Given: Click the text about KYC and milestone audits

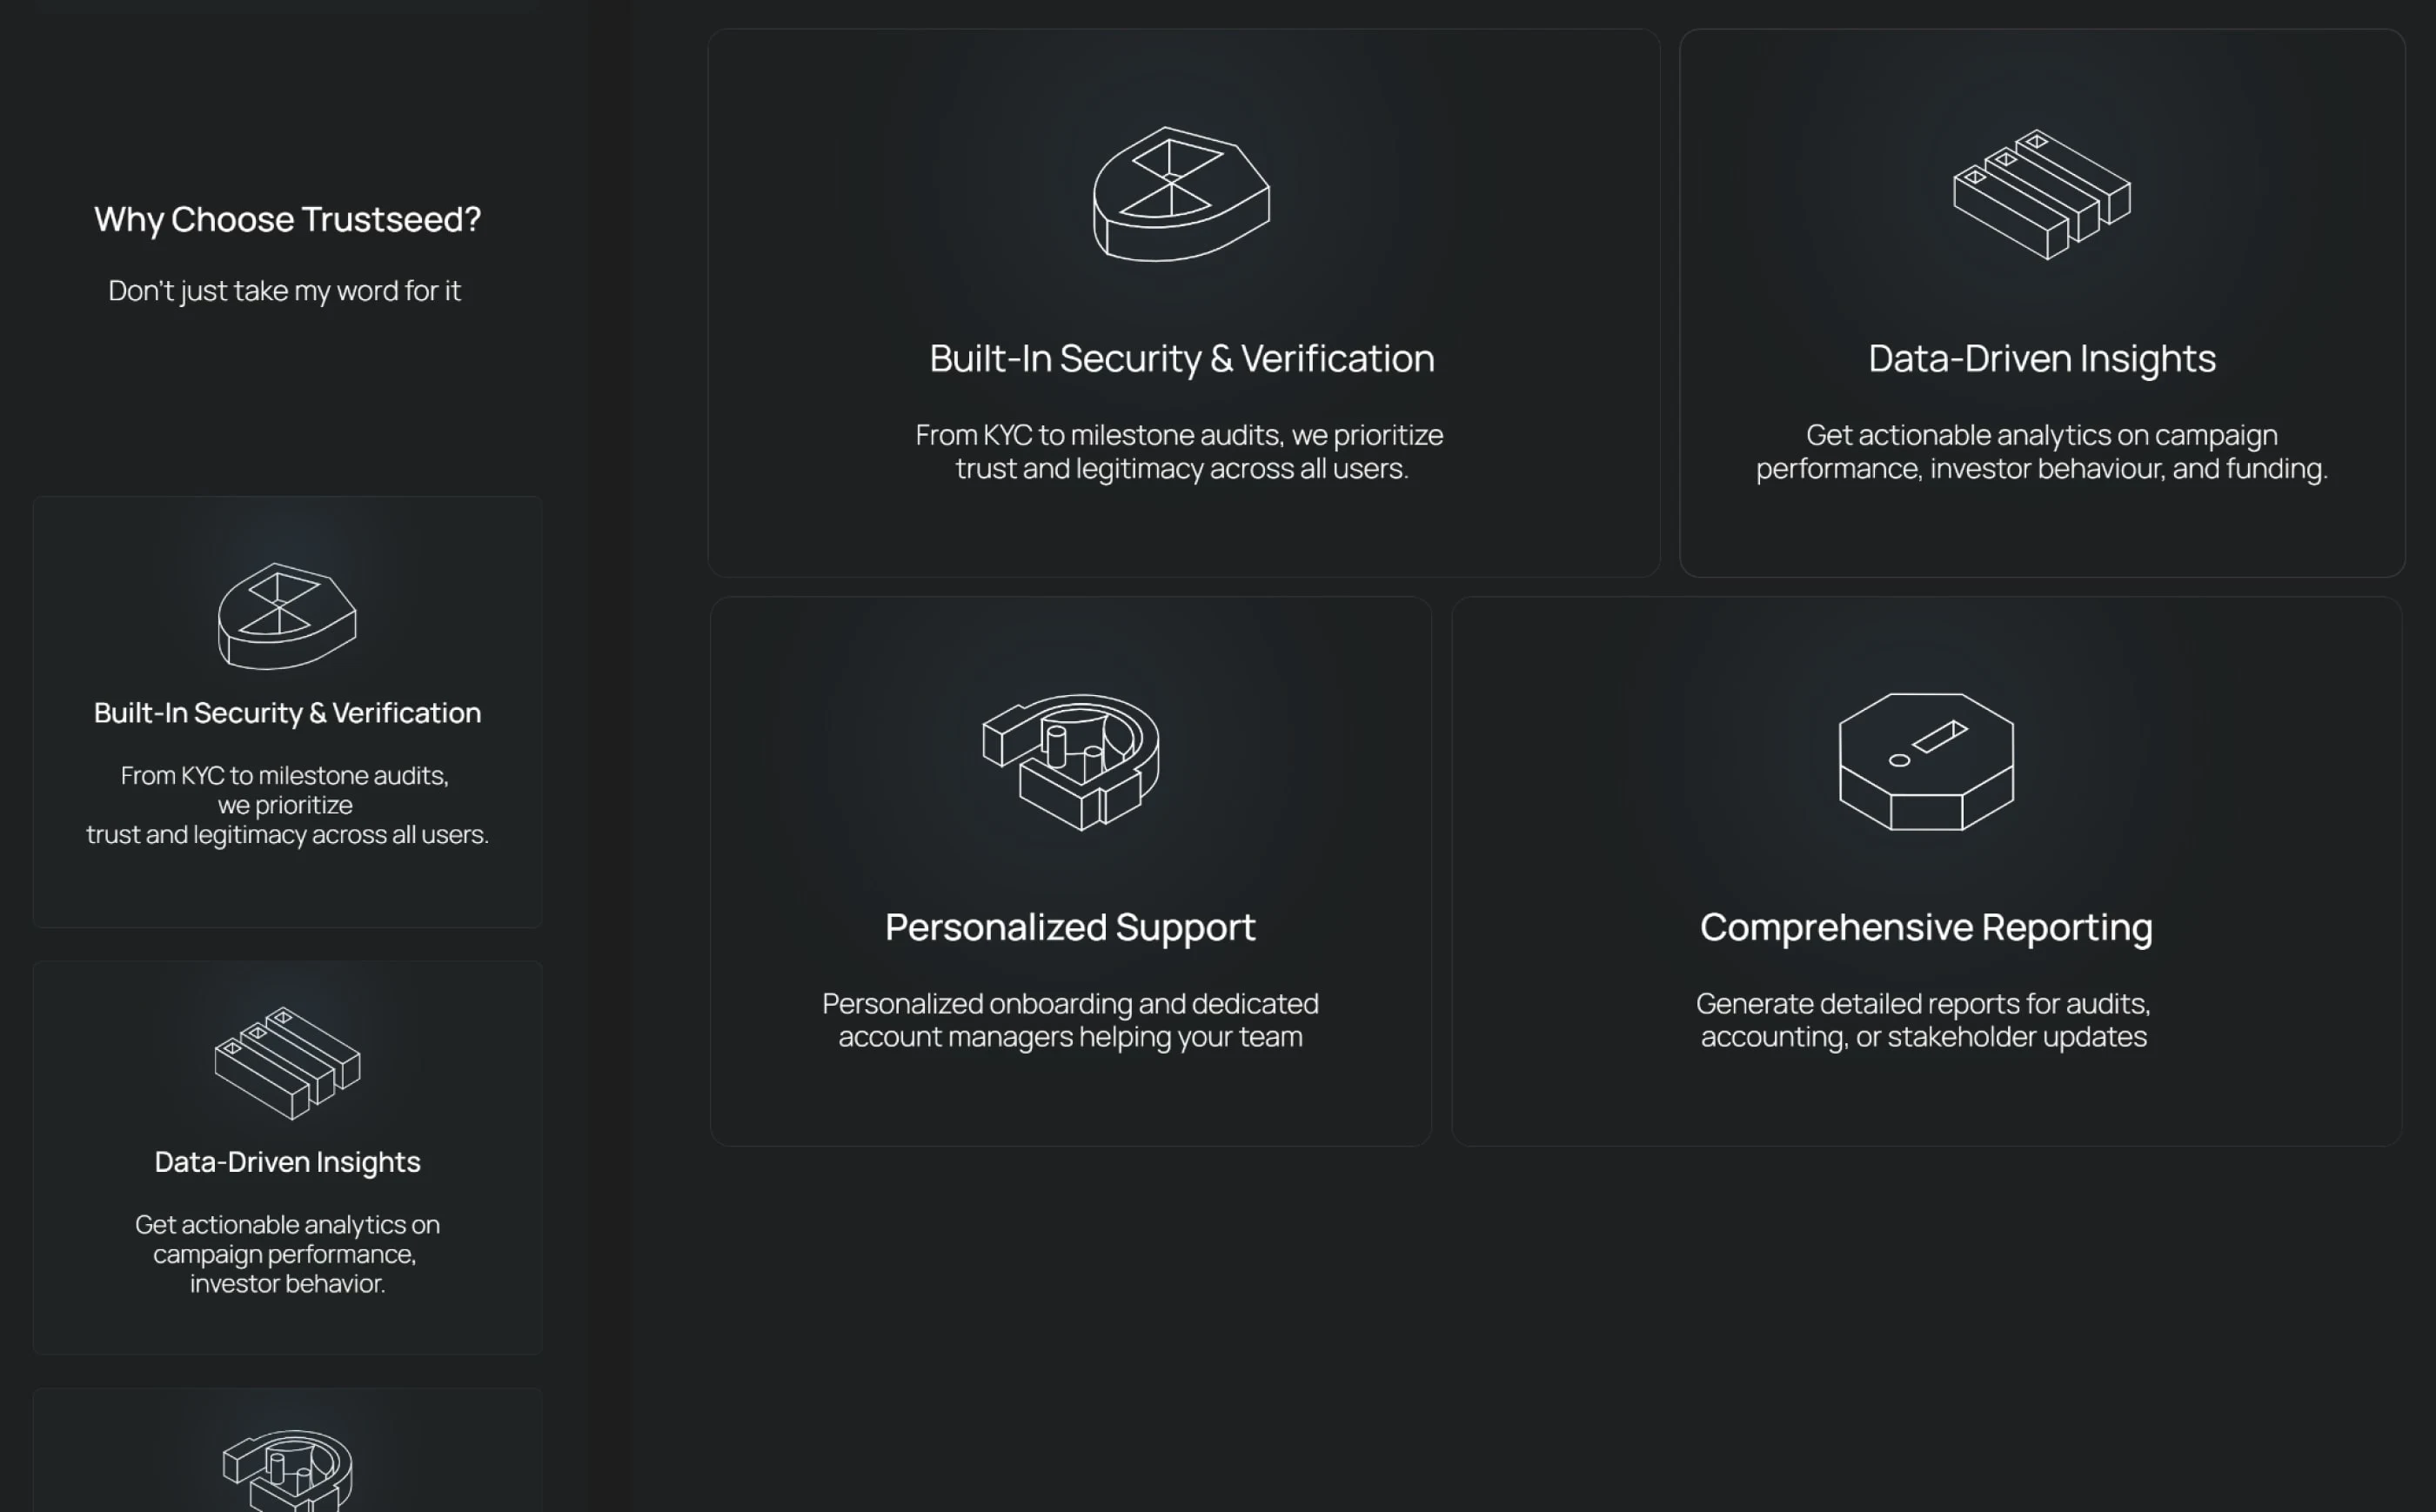Looking at the screenshot, I should tap(1180, 450).
